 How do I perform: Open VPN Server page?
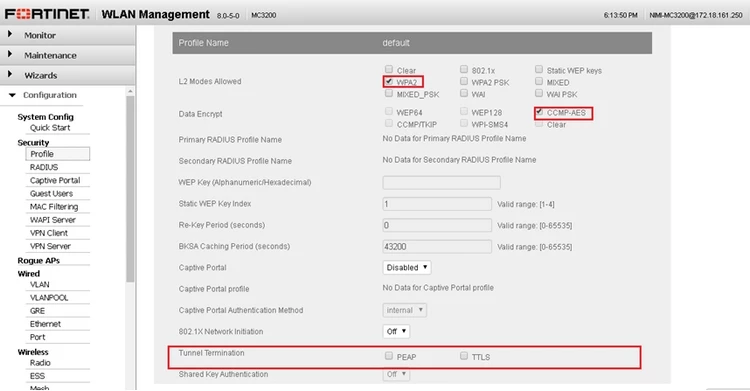tap(50, 246)
